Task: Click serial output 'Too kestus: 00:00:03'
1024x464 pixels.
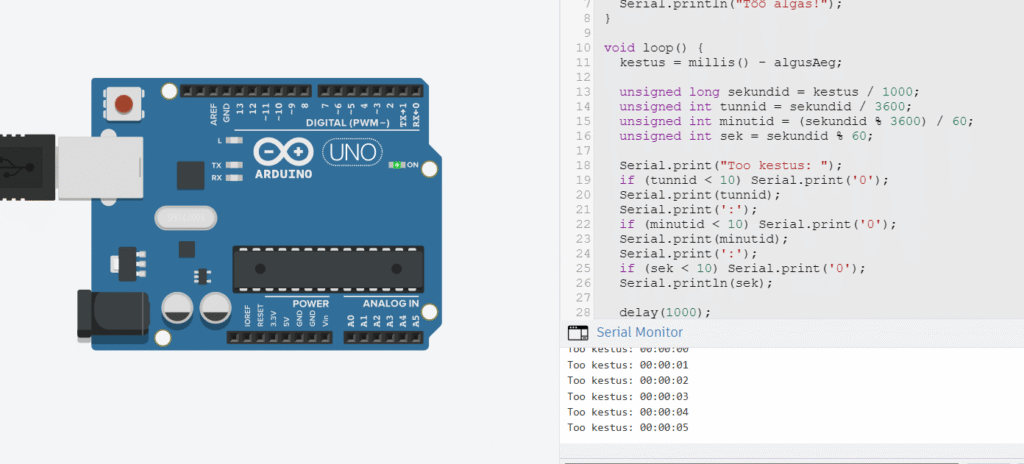Action: pos(628,396)
